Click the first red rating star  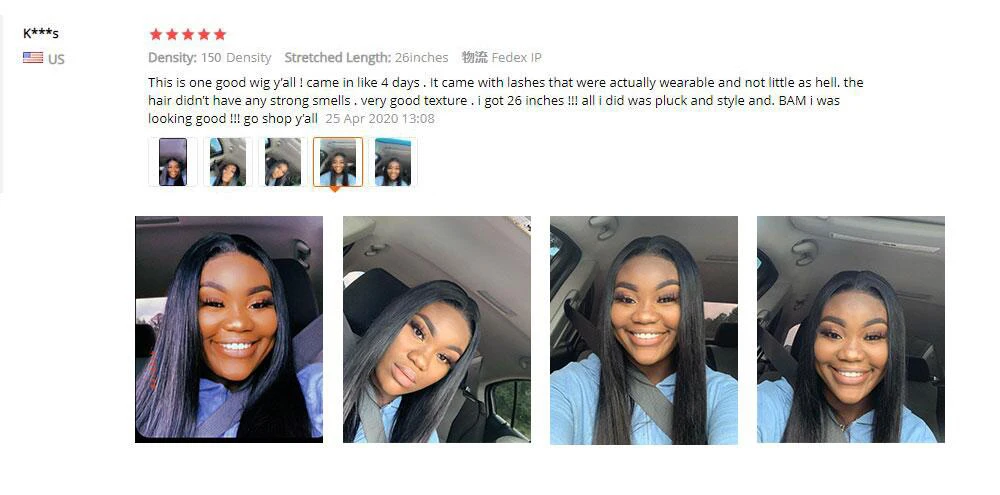pos(156,34)
